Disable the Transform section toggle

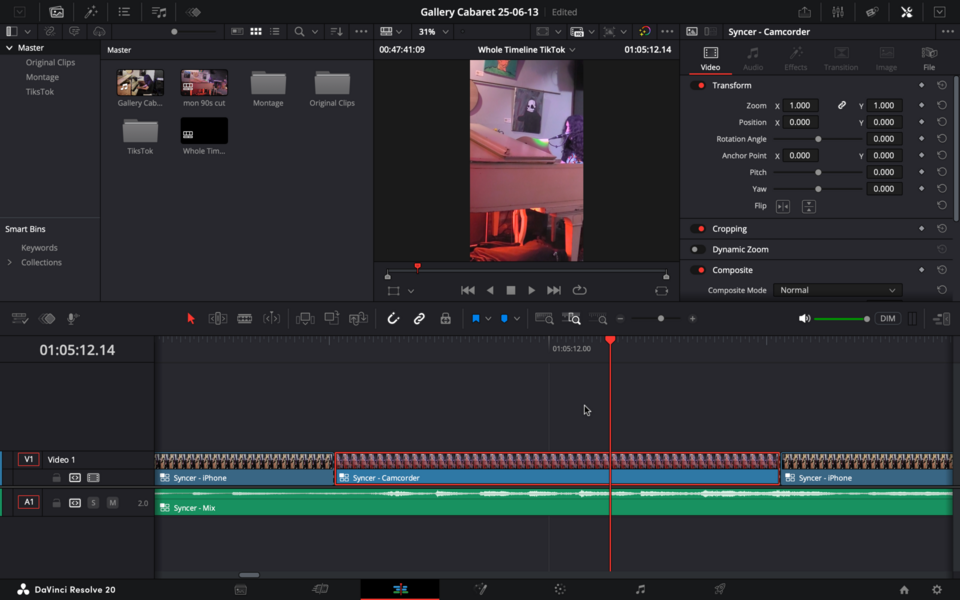point(698,85)
